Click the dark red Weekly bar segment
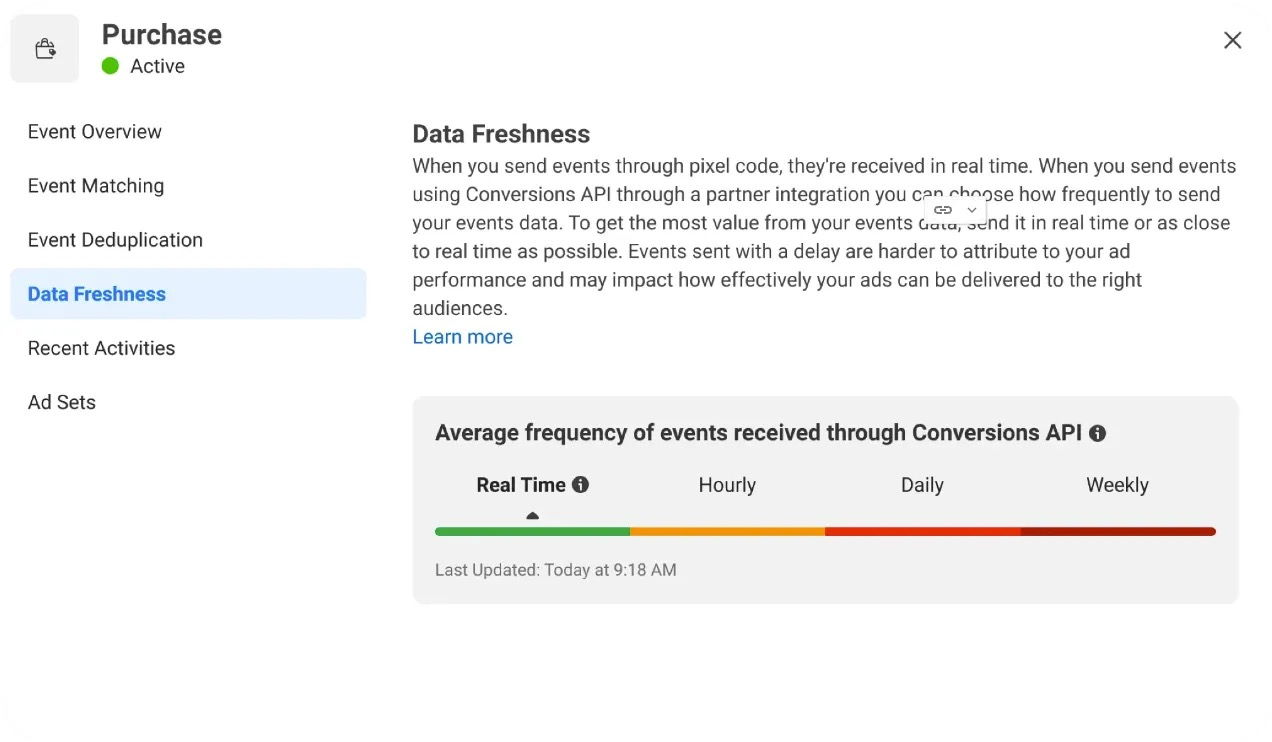Image resolution: width=1272 pixels, height=742 pixels. (1118, 532)
